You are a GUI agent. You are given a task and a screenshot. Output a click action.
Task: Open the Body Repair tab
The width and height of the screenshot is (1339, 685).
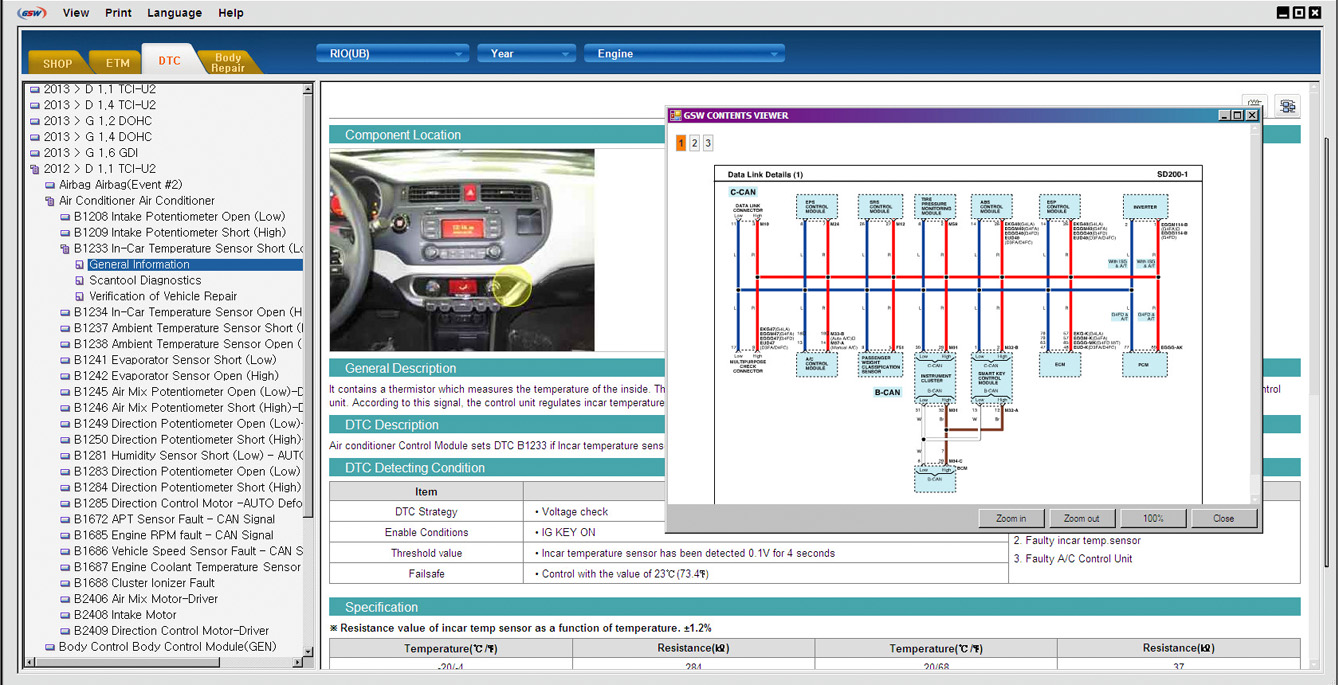pos(228,63)
